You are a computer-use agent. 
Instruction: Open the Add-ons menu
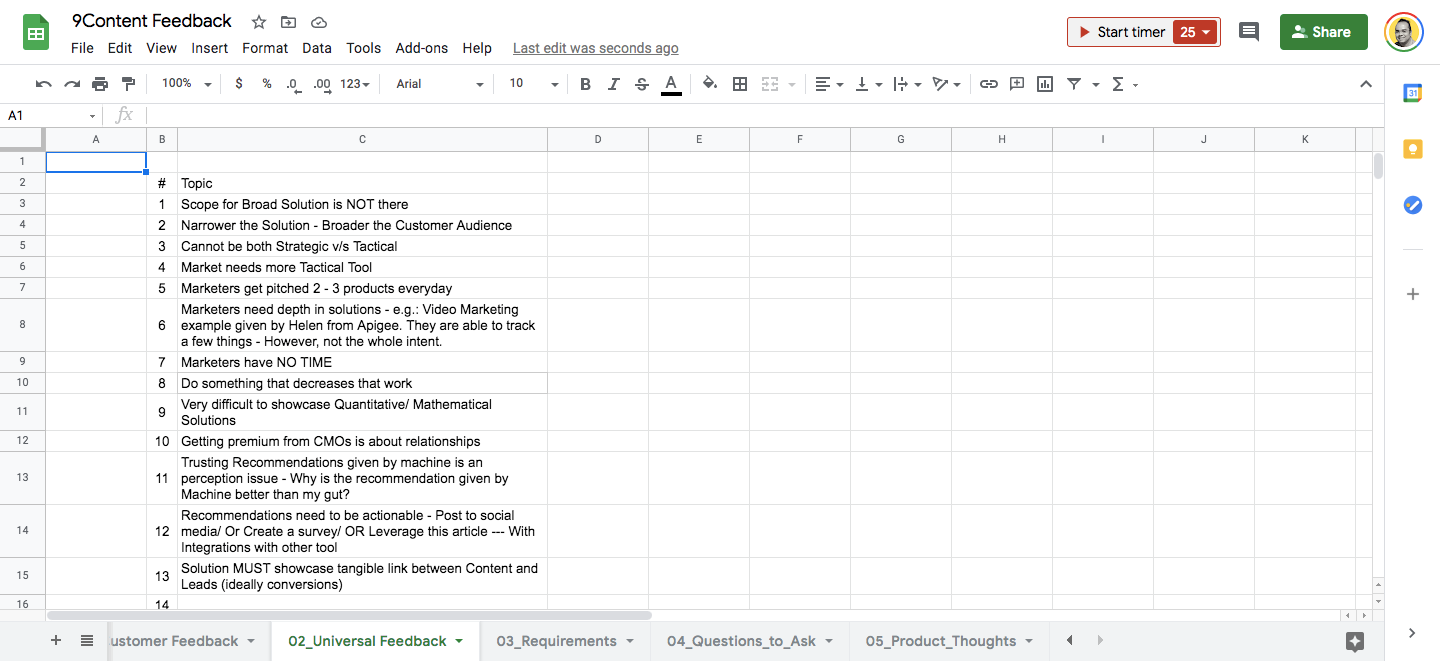[422, 48]
